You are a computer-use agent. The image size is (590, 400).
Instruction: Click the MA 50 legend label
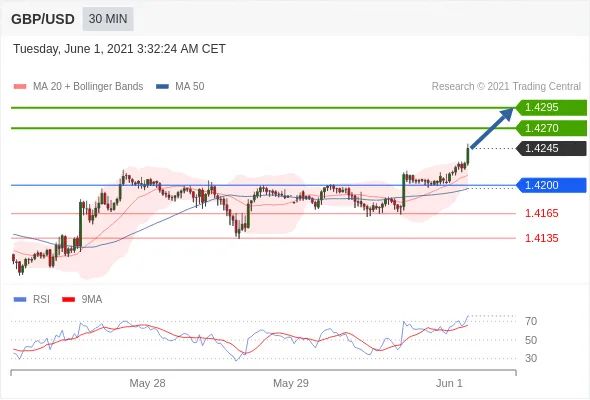pos(190,87)
